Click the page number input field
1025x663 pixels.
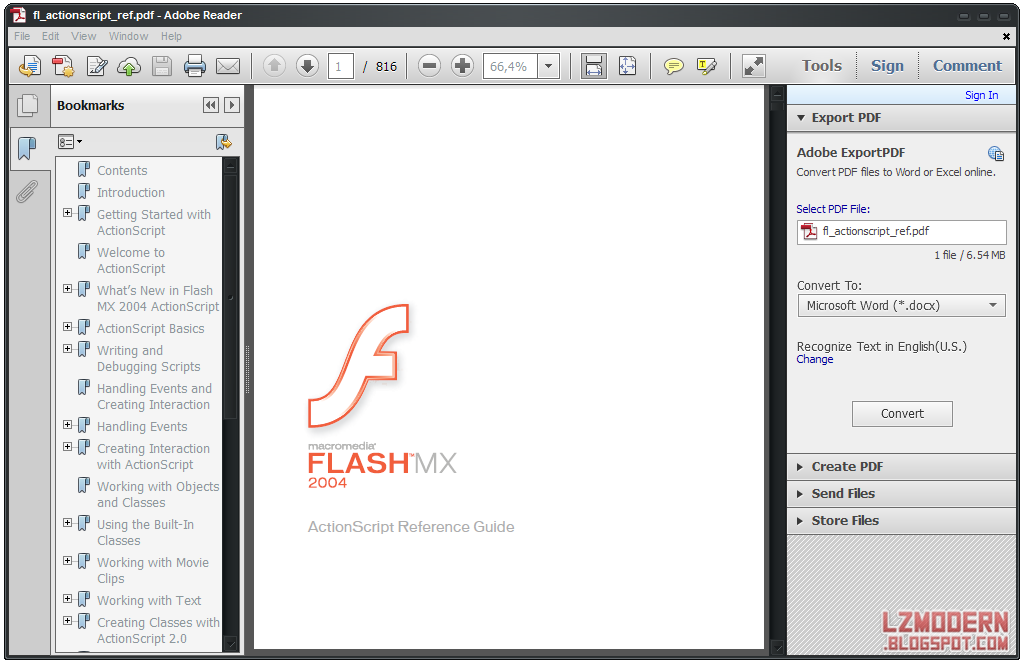point(341,66)
